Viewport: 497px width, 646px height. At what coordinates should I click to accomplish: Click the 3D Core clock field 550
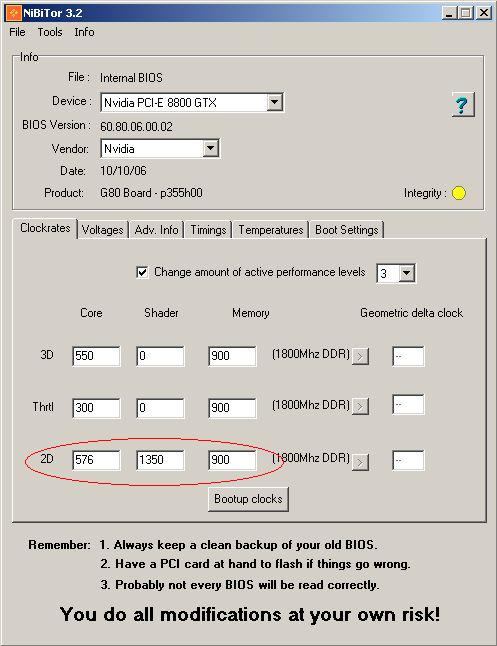coord(96,356)
